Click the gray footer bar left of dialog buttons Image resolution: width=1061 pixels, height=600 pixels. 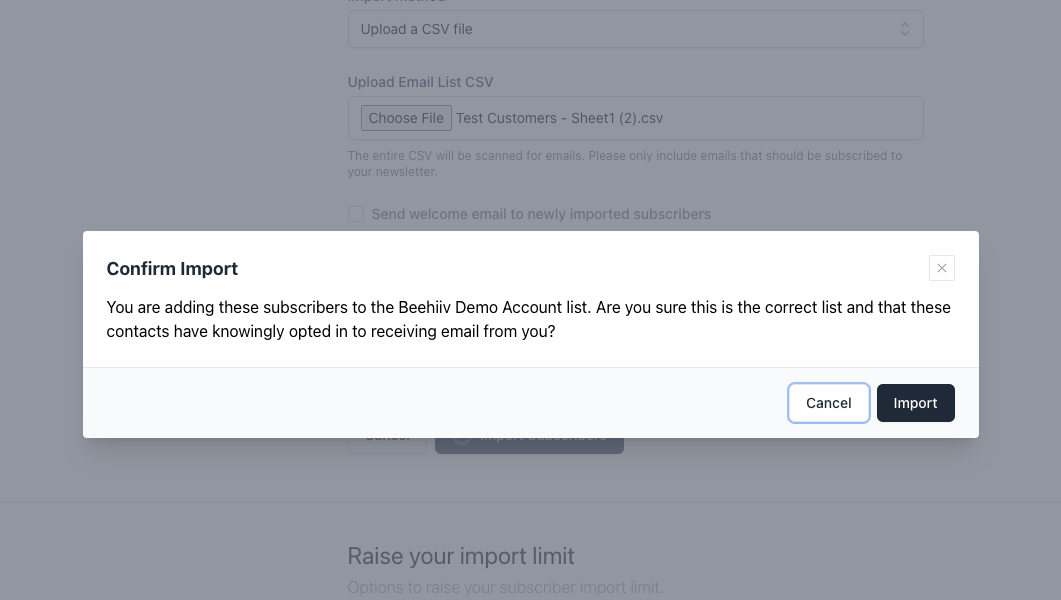click(x=430, y=403)
